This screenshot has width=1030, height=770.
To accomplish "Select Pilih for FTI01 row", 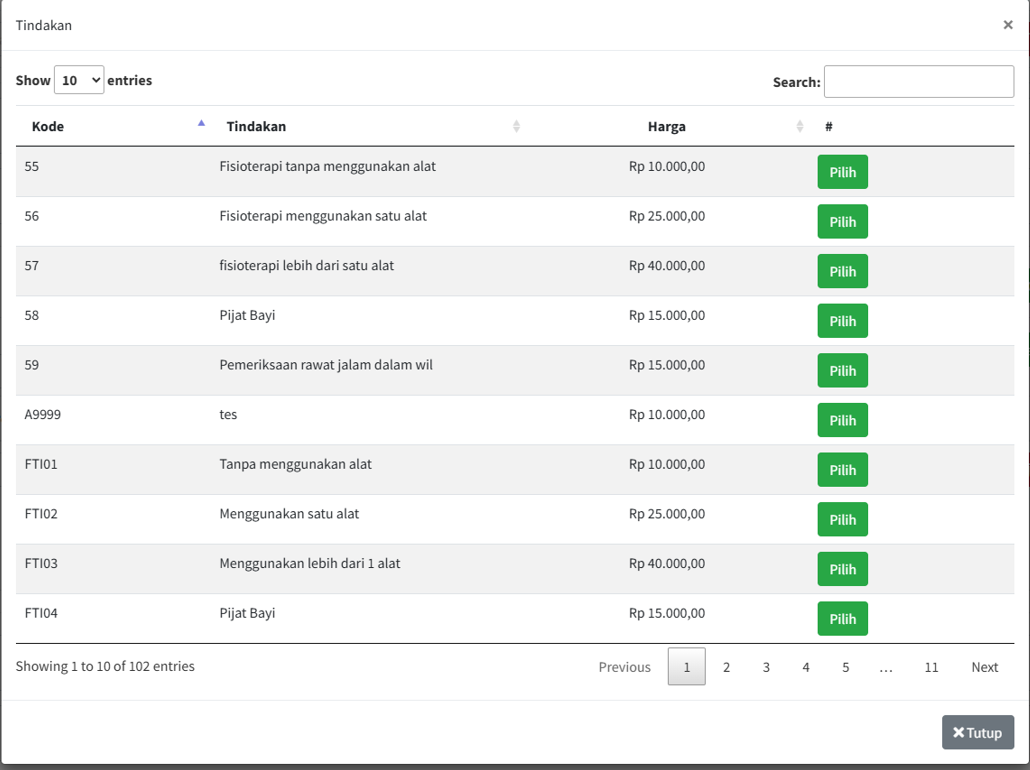I will (842, 470).
